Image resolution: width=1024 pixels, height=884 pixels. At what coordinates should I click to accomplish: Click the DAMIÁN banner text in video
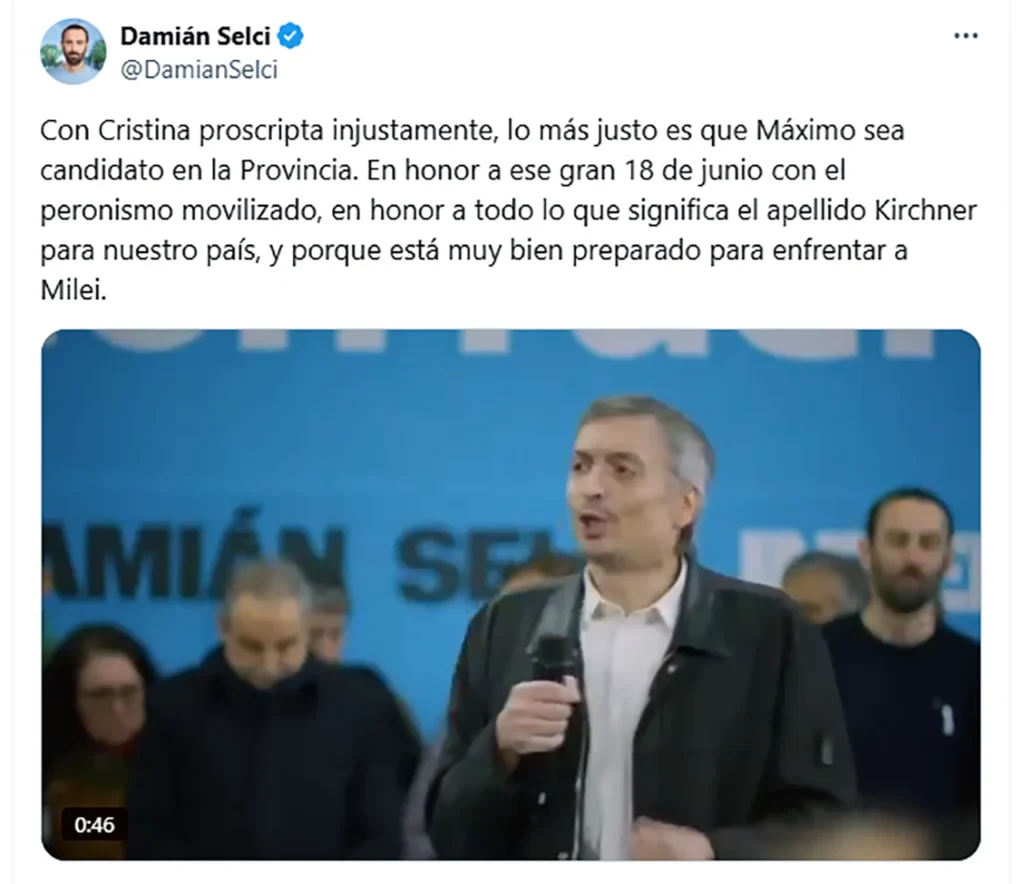point(194,564)
